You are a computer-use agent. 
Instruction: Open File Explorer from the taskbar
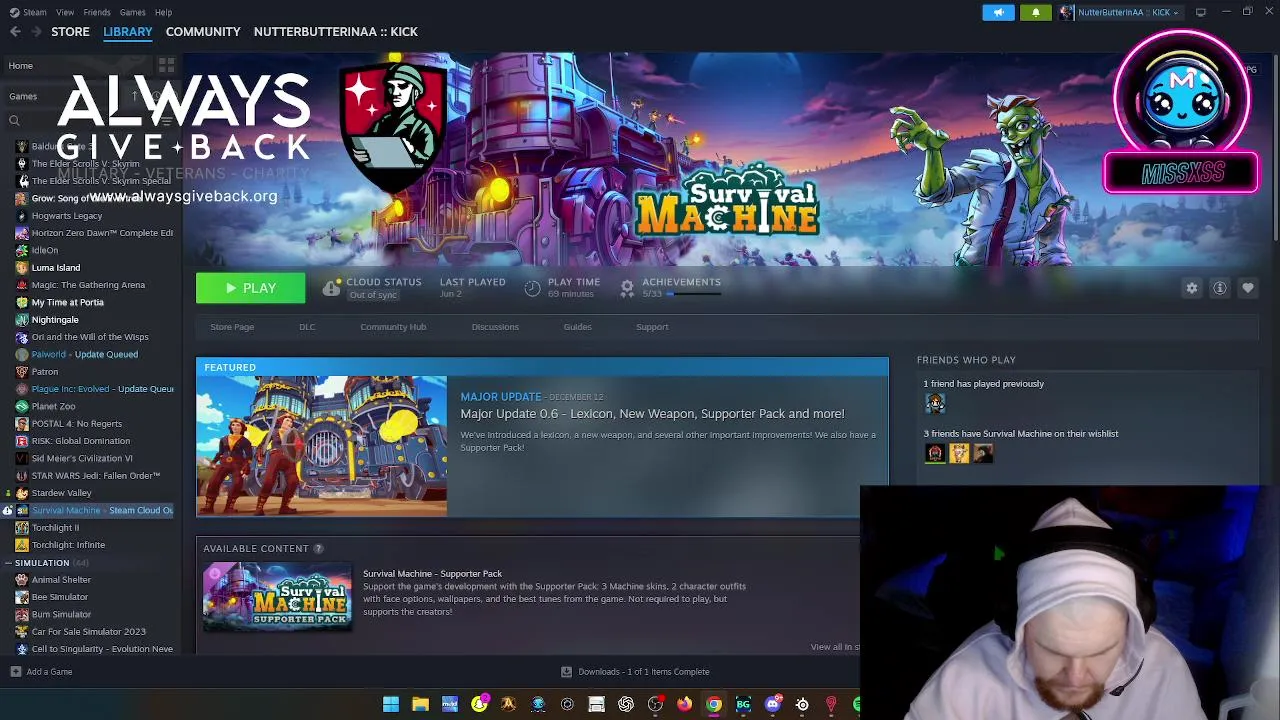[x=420, y=705]
